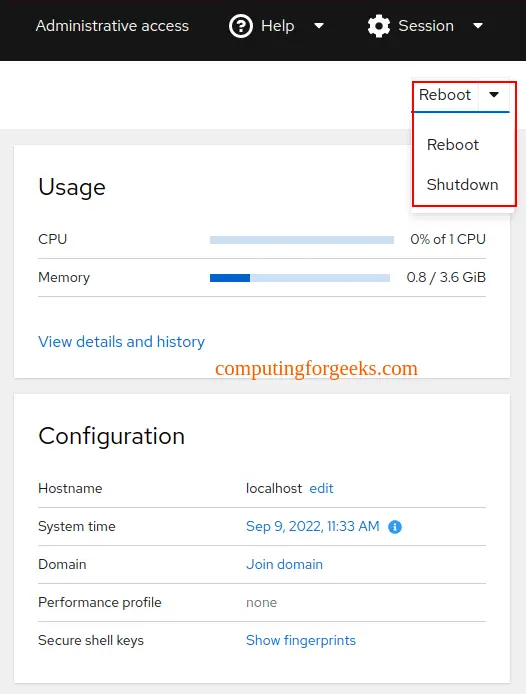Expand the Help dropdown arrow
This screenshot has height=694, width=526.
(319, 26)
